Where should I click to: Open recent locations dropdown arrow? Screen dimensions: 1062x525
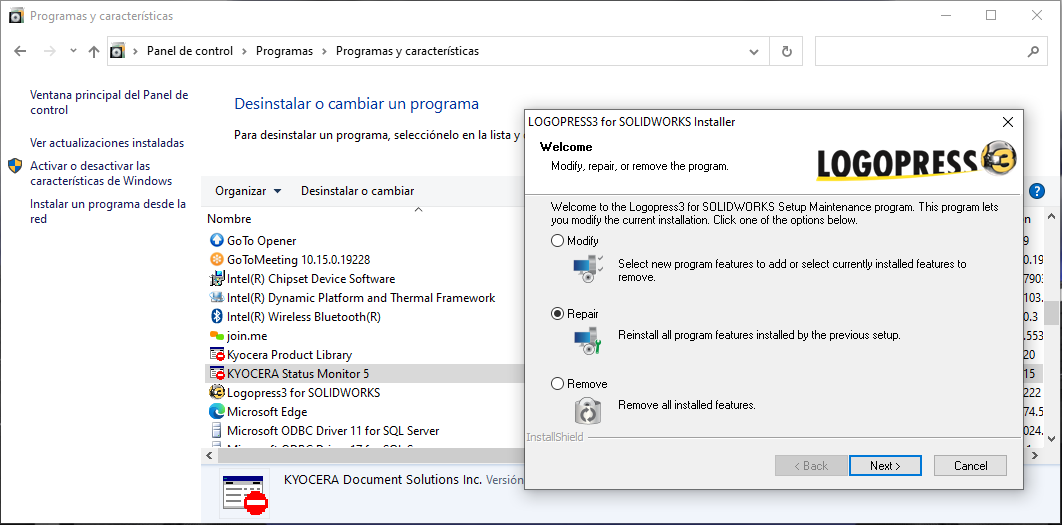click(x=73, y=51)
